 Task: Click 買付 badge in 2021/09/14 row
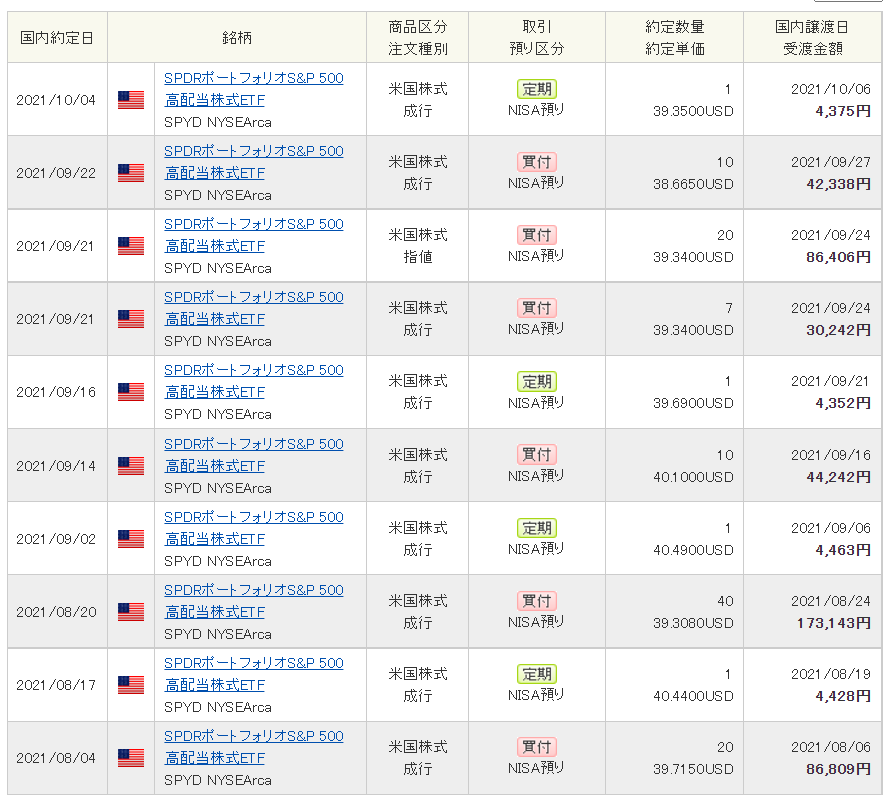point(536,455)
